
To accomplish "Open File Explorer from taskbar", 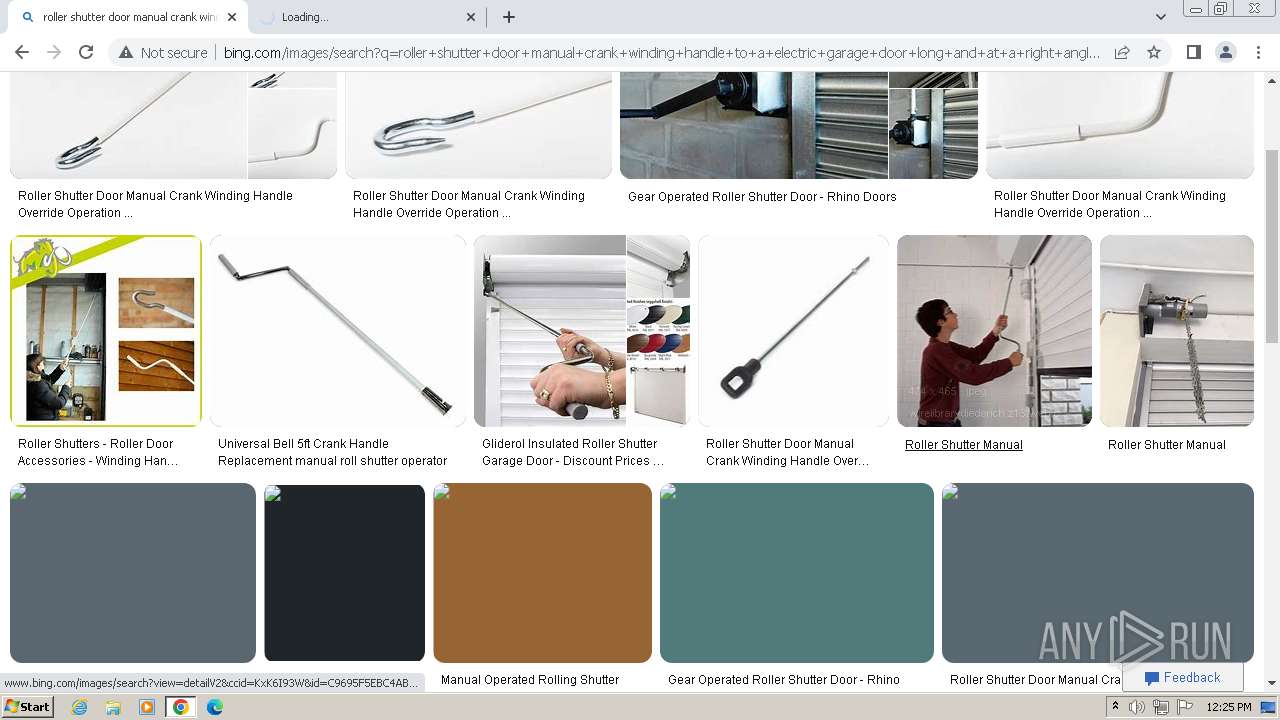I will (113, 707).
